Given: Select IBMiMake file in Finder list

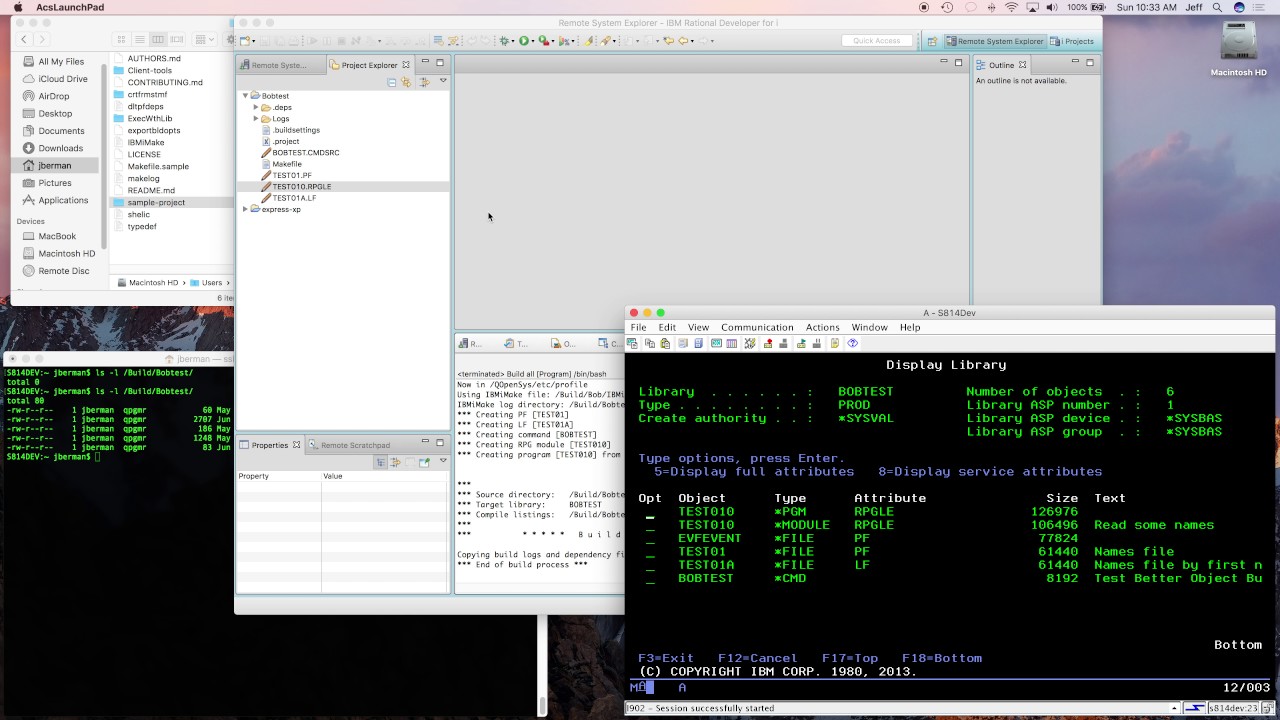Looking at the screenshot, I should pos(146,142).
